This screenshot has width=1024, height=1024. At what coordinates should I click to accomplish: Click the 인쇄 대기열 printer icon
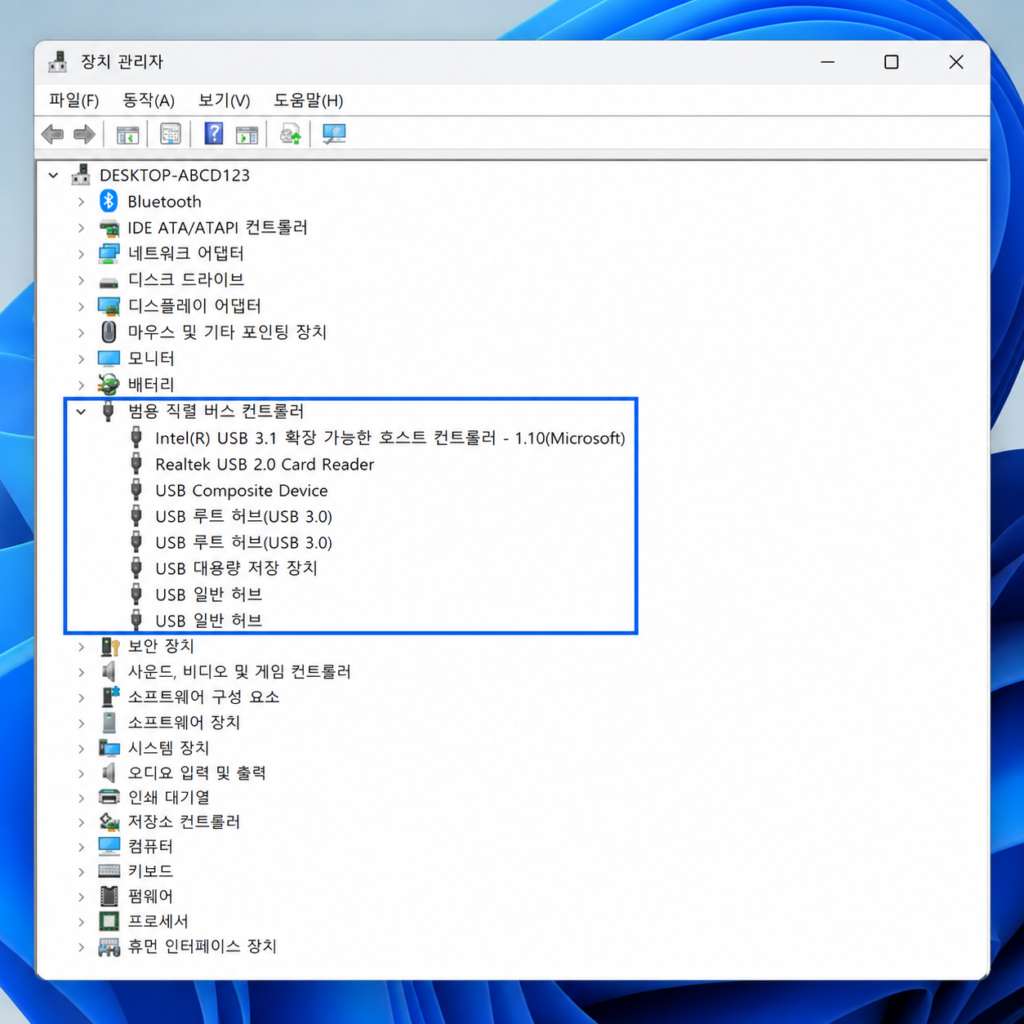[x=109, y=797]
